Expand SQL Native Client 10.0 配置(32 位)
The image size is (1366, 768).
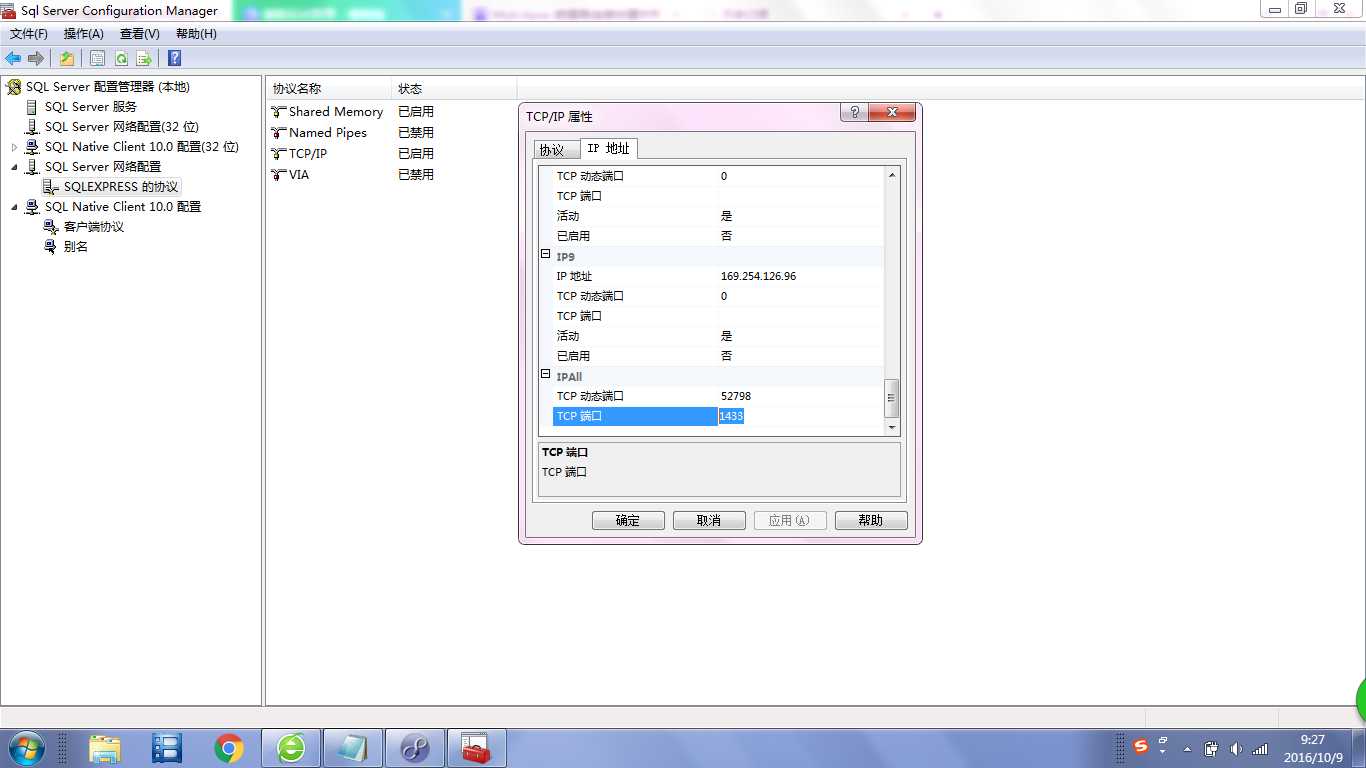coord(14,147)
